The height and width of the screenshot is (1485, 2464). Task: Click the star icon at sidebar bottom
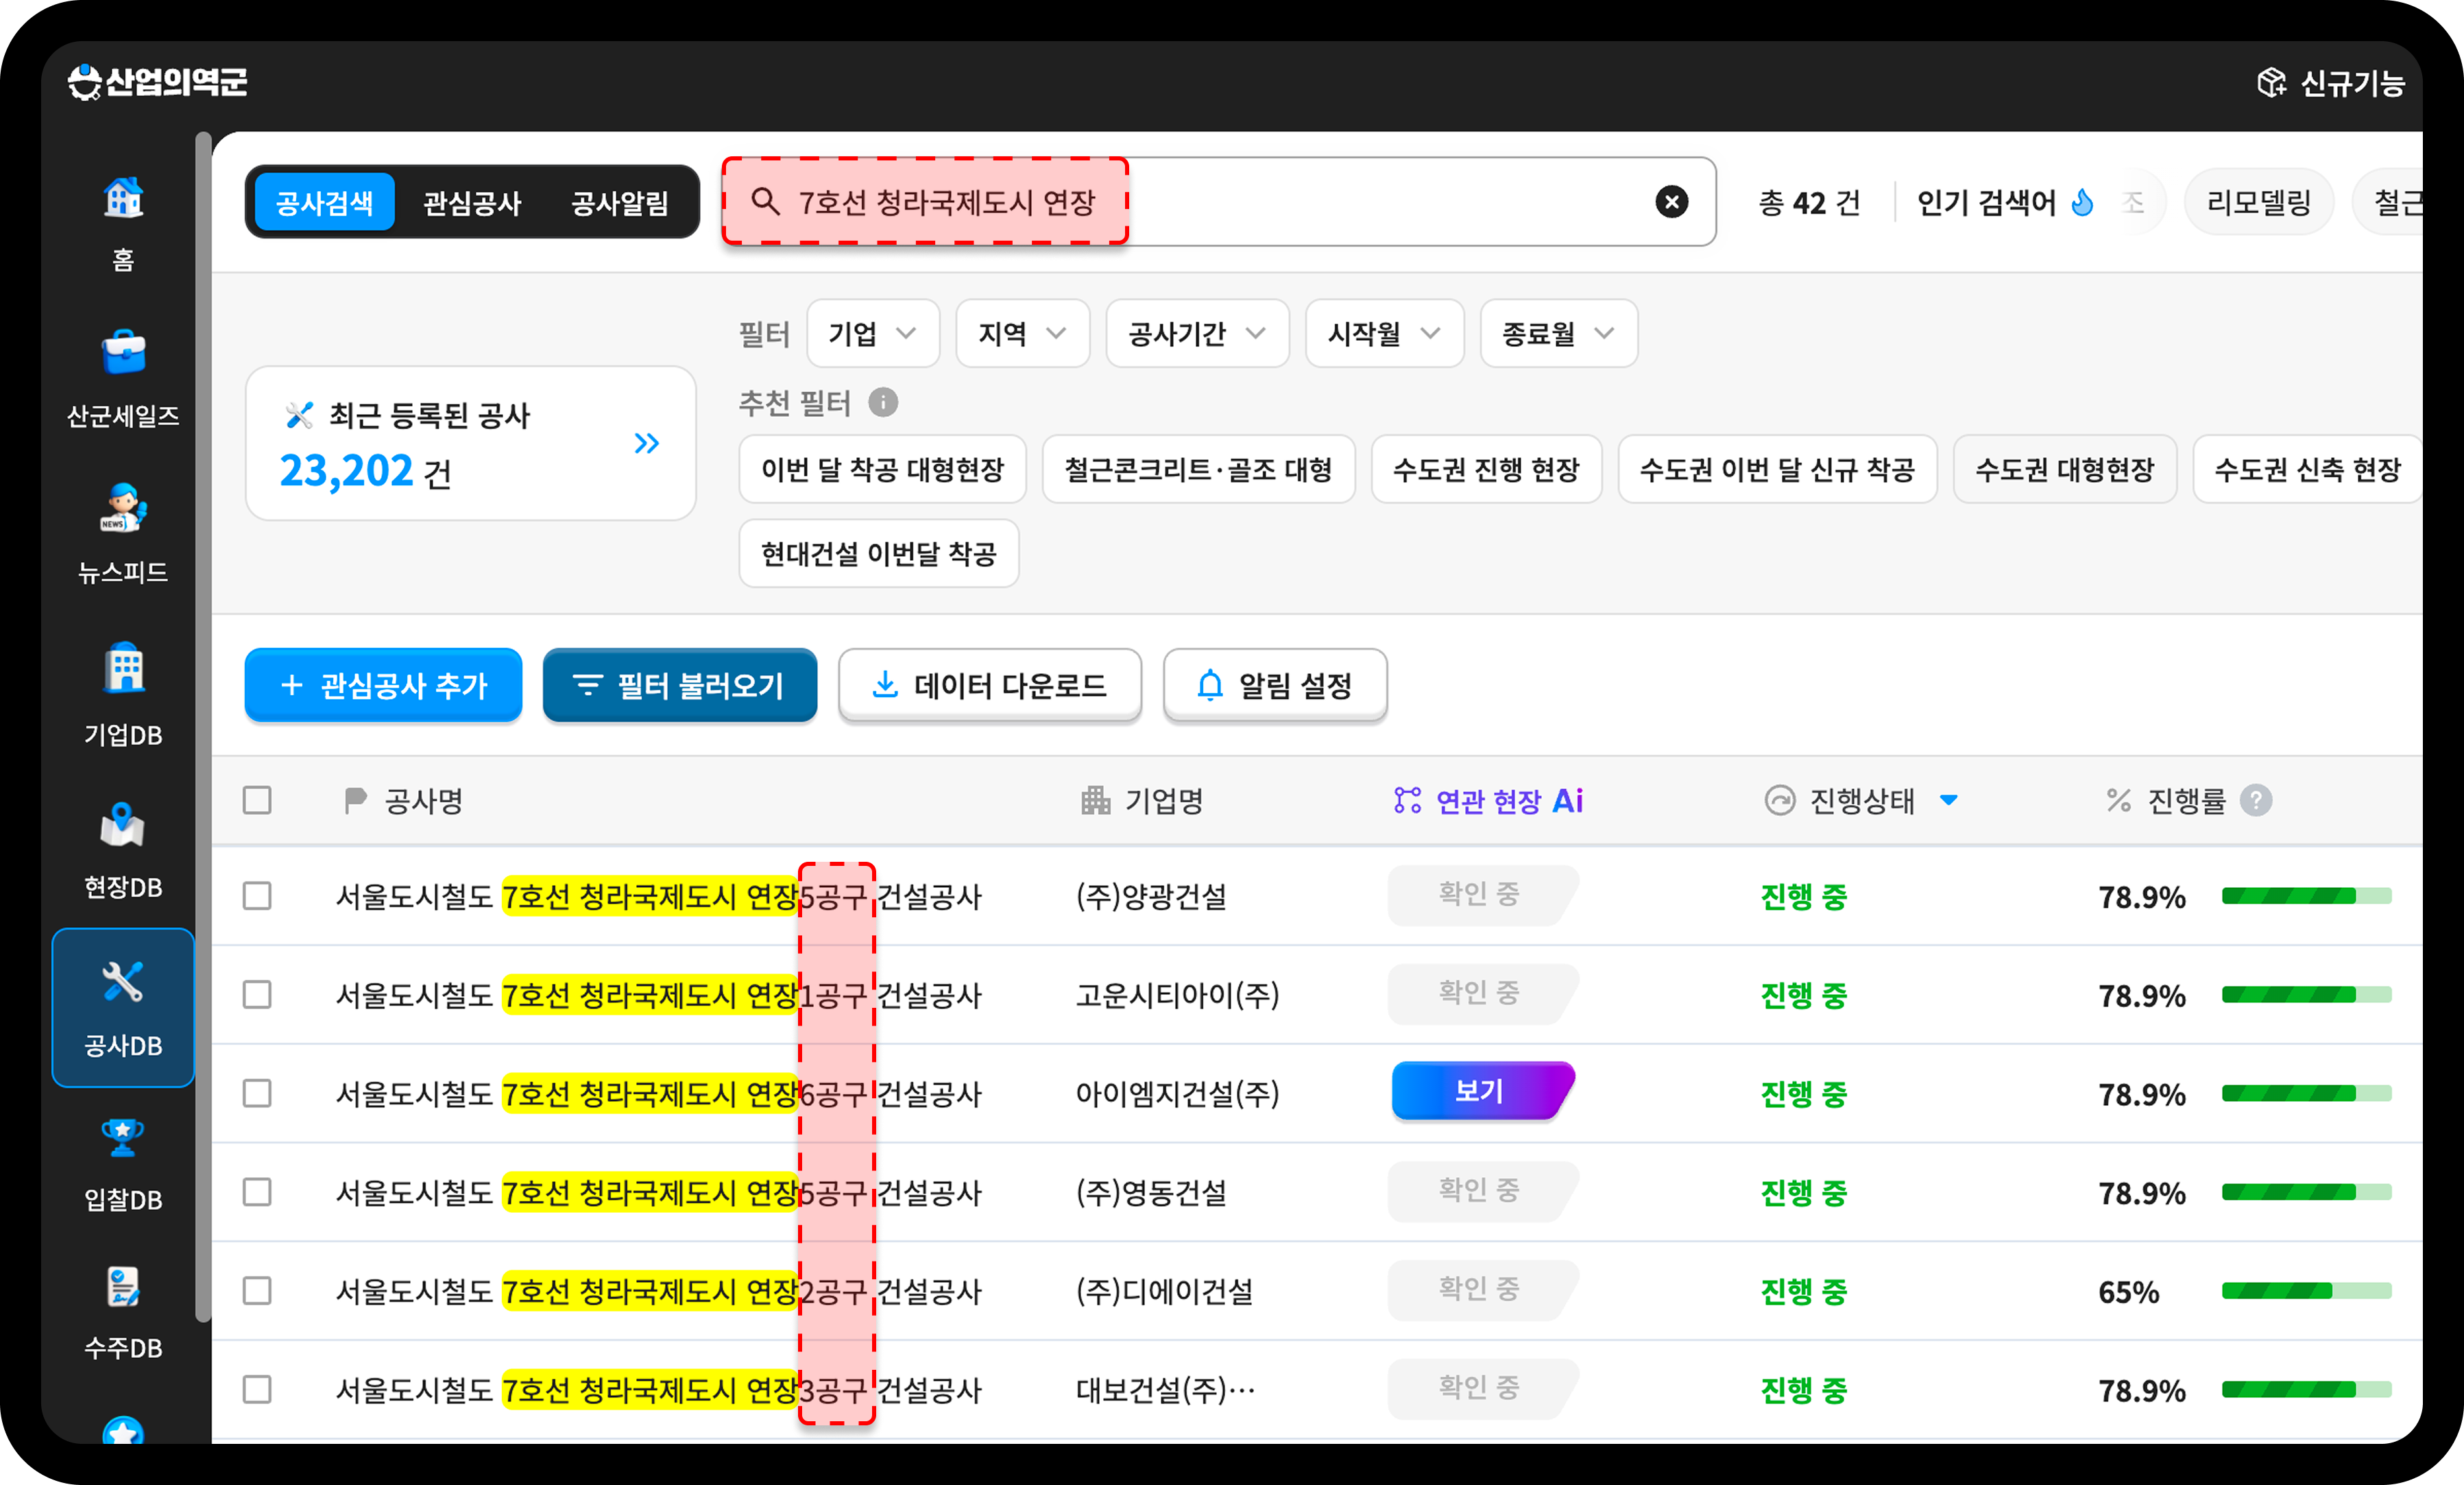click(x=123, y=1431)
